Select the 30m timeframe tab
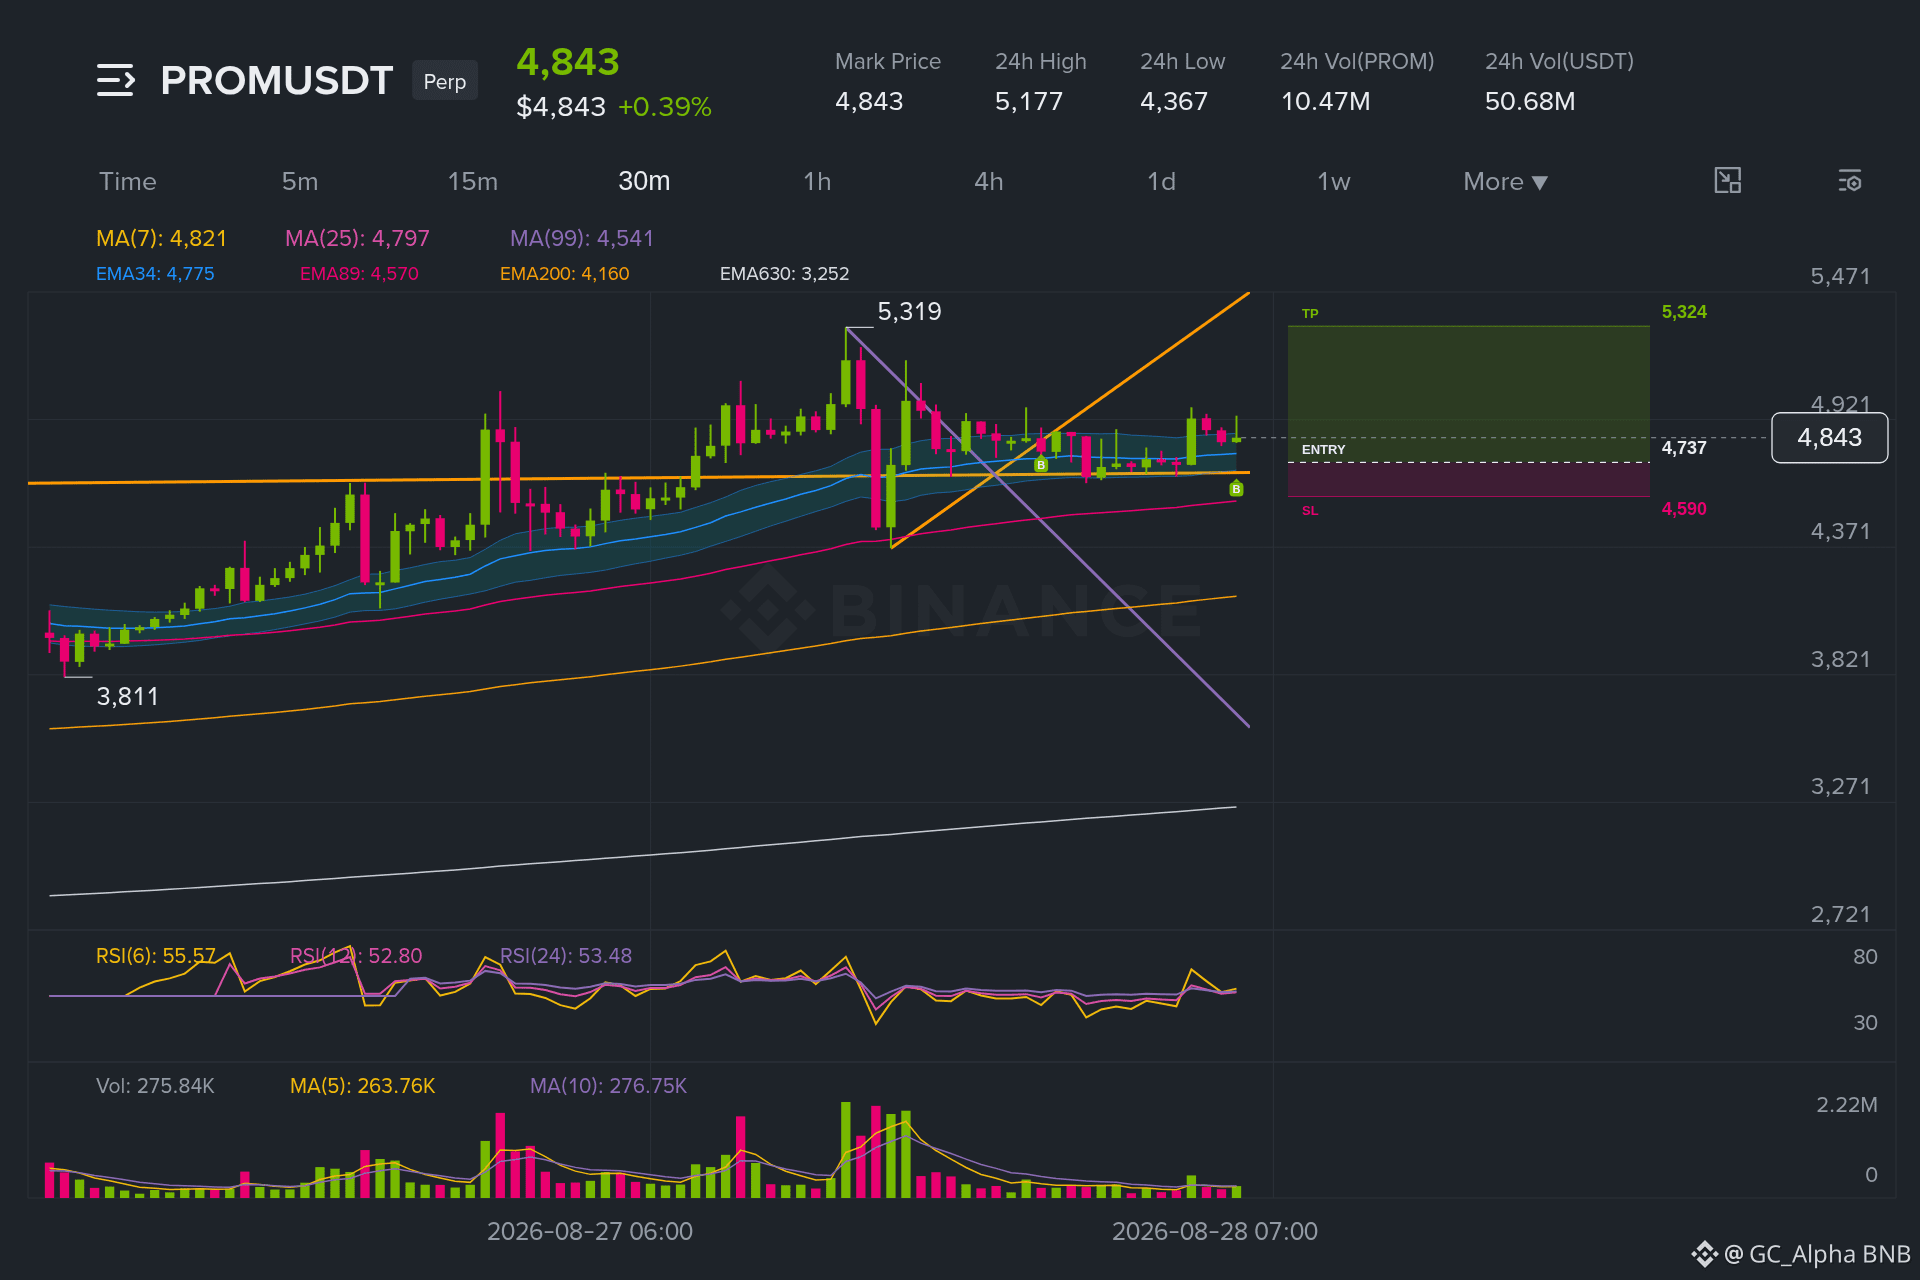Viewport: 1920px width, 1280px height. (644, 181)
